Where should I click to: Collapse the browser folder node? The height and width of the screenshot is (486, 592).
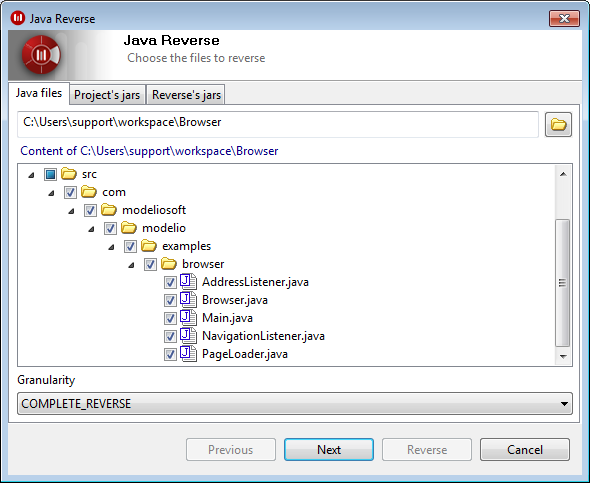pyautogui.click(x=131, y=265)
